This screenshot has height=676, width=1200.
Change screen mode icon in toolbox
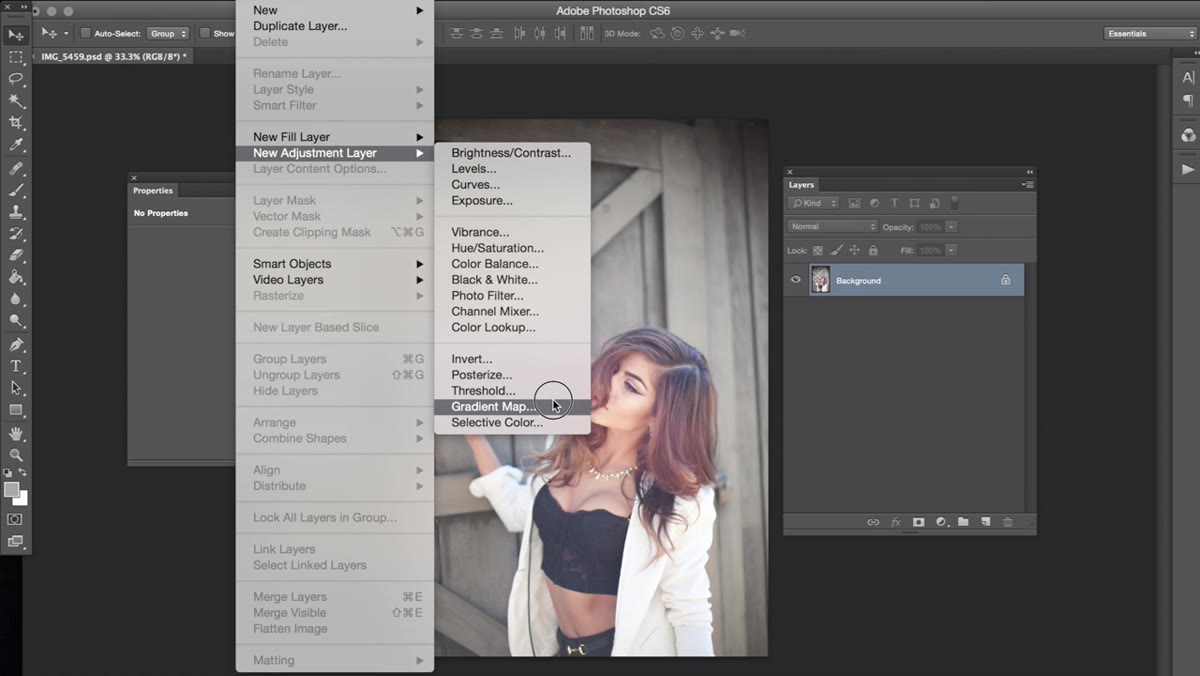15,542
